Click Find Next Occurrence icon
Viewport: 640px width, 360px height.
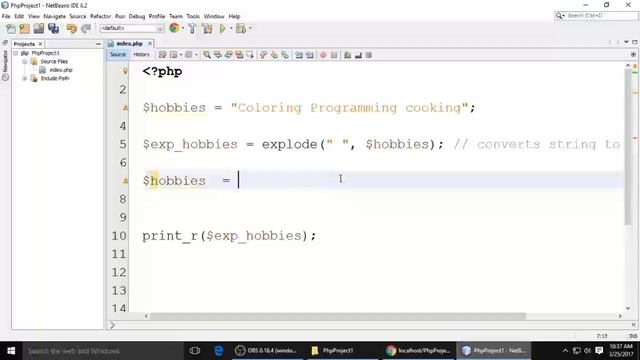pyautogui.click(x=228, y=55)
